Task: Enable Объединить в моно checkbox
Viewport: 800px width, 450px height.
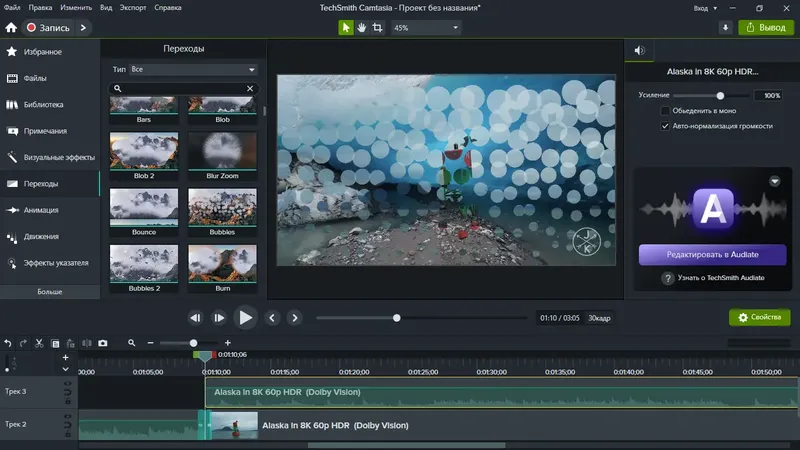Action: click(665, 111)
